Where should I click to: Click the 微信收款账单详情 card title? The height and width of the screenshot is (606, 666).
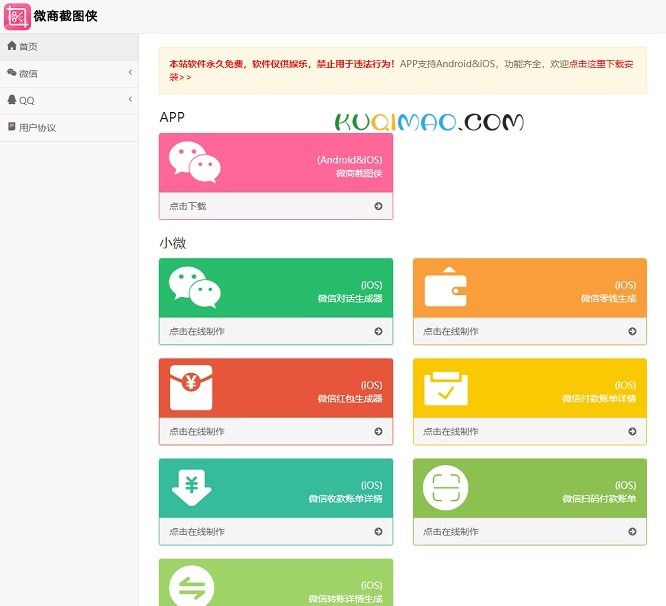345,499
